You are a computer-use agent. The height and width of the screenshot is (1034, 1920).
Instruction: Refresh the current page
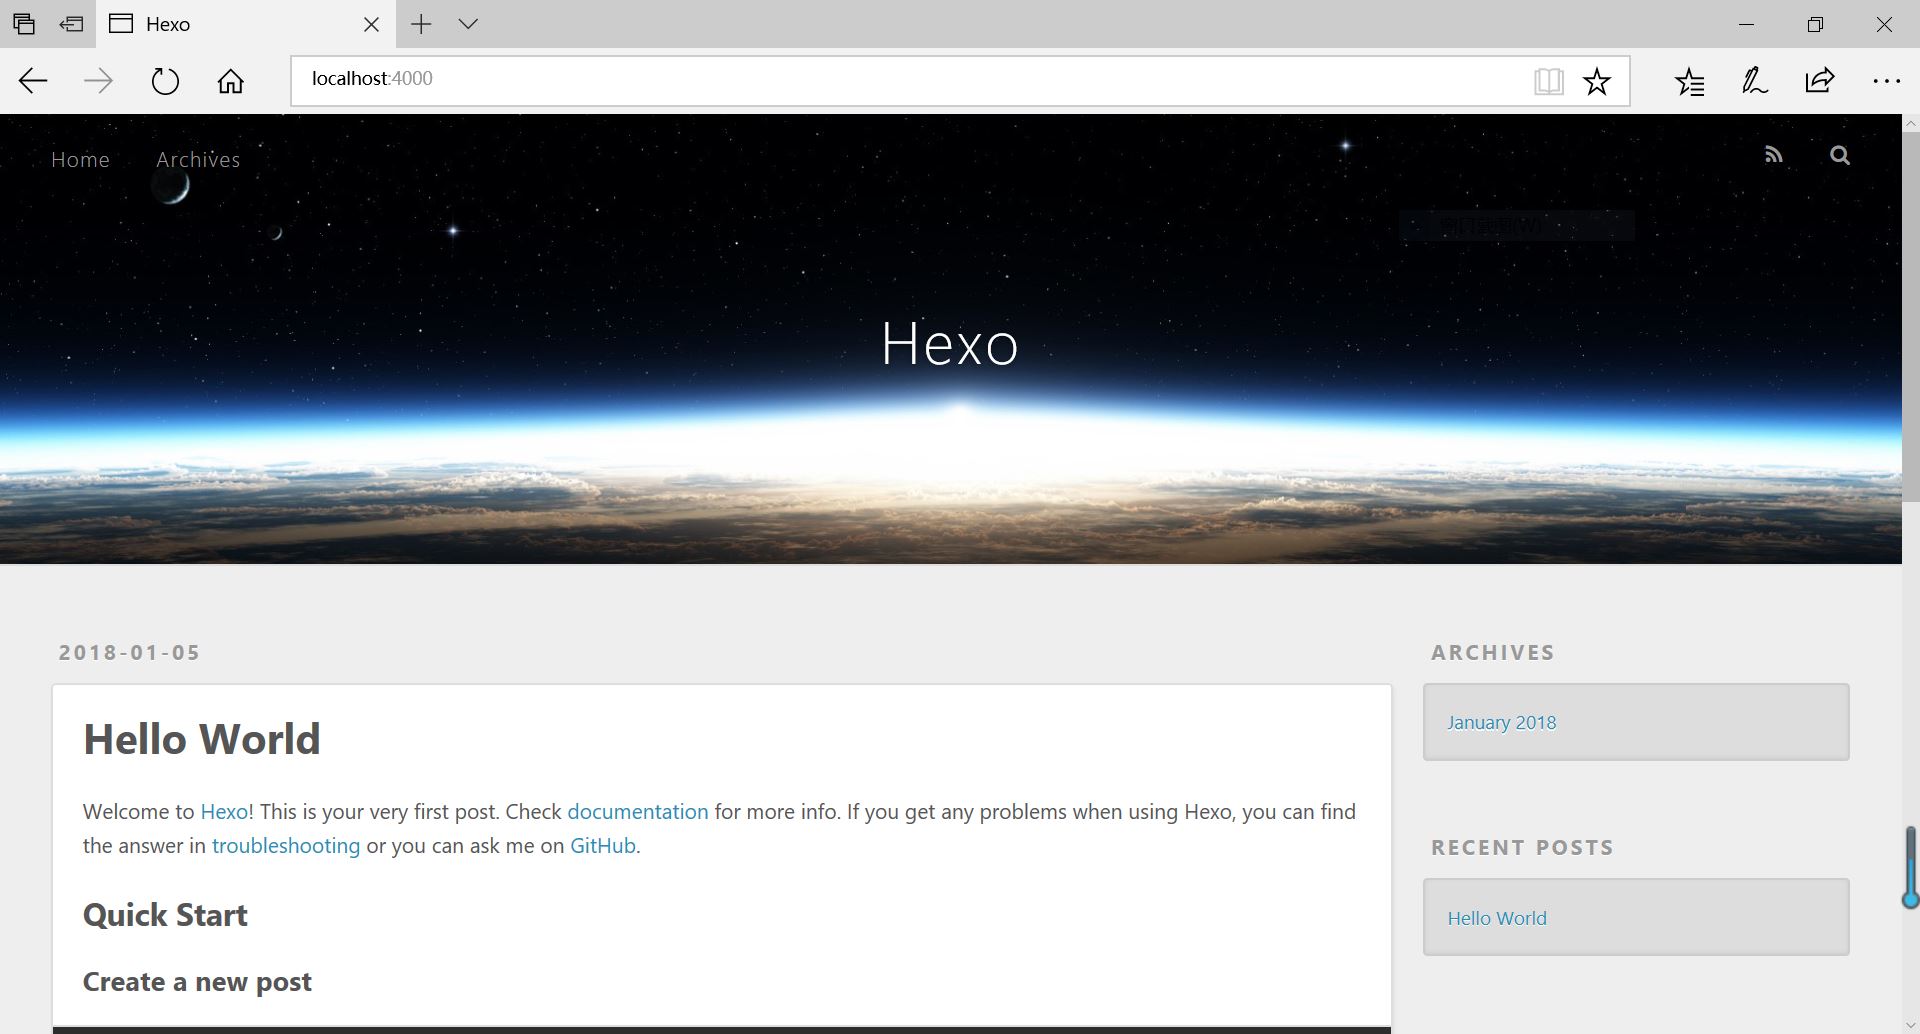[165, 81]
